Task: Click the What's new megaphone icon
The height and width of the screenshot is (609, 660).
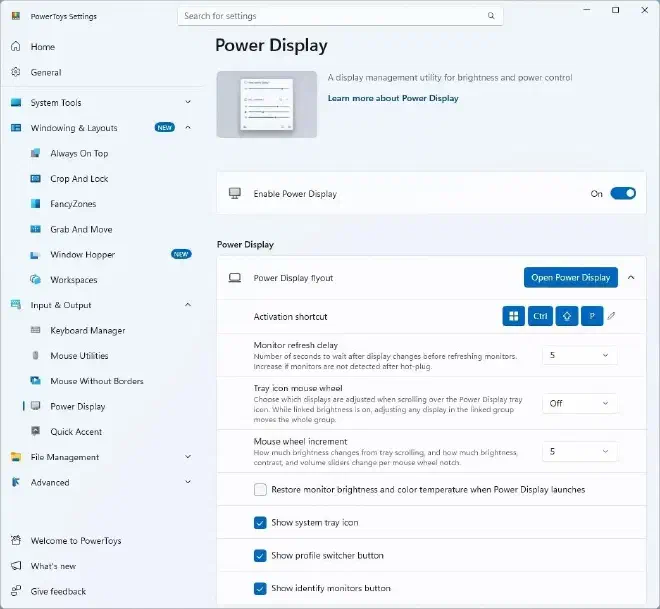Action: pos(16,566)
